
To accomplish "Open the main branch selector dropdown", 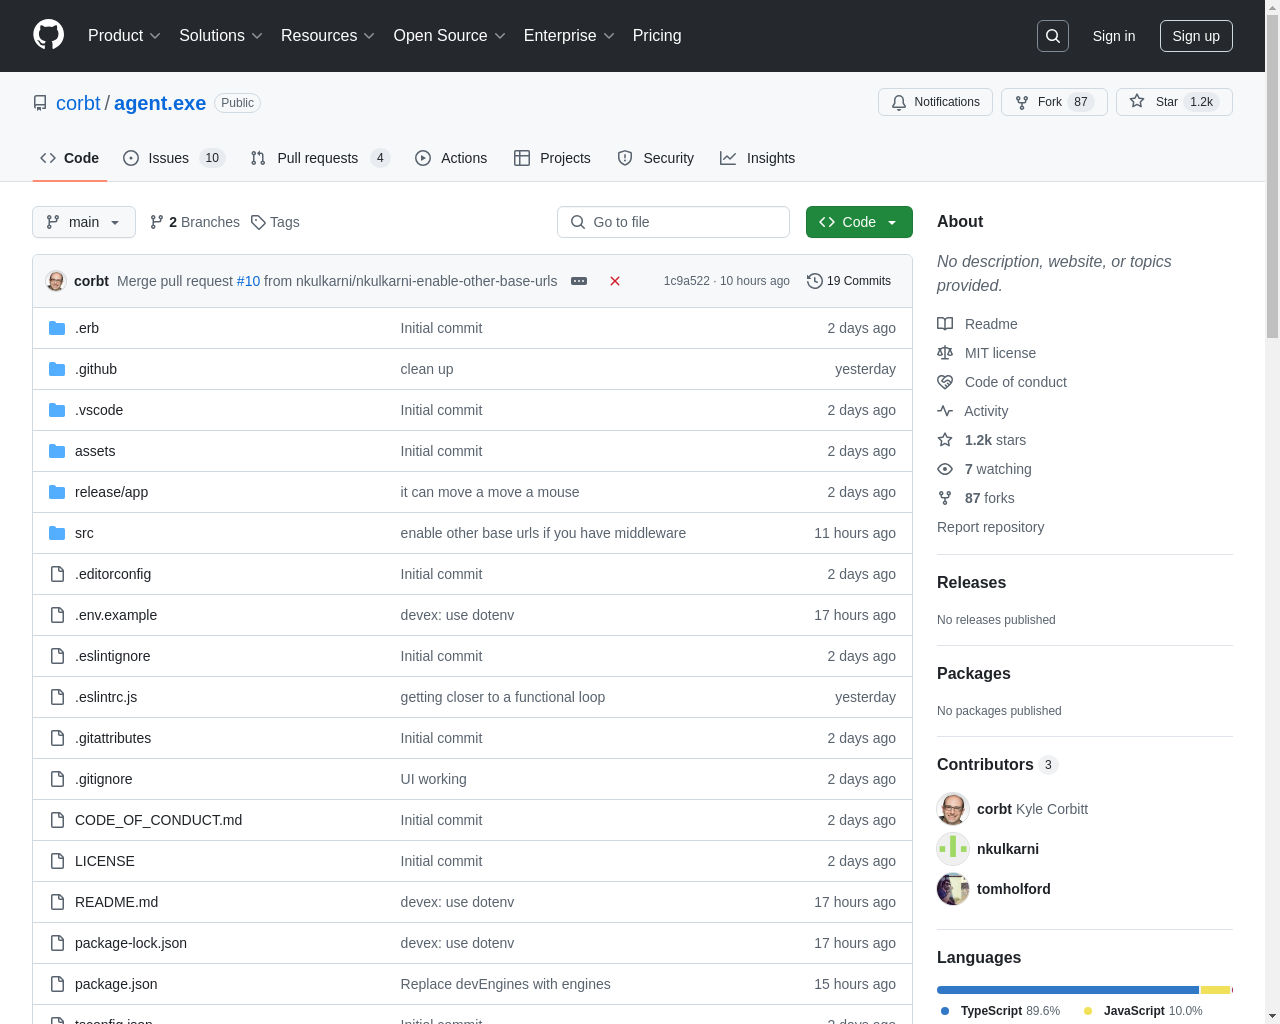I will pyautogui.click(x=84, y=222).
